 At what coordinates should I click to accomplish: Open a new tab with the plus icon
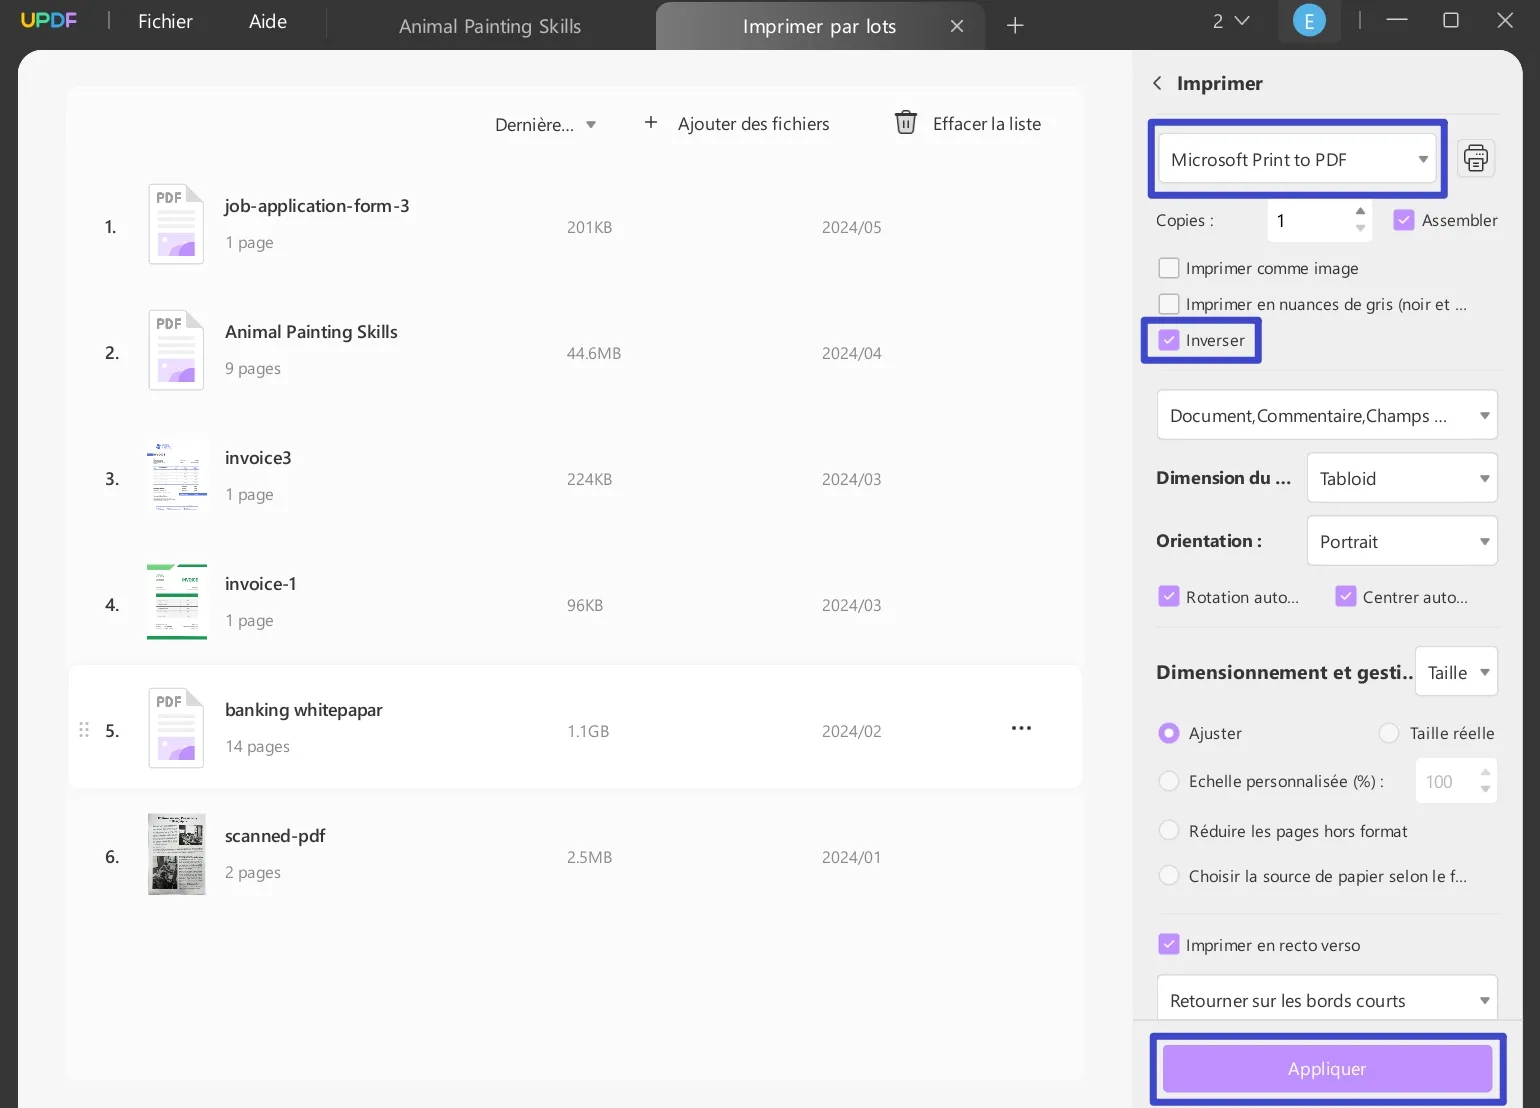click(x=1014, y=25)
